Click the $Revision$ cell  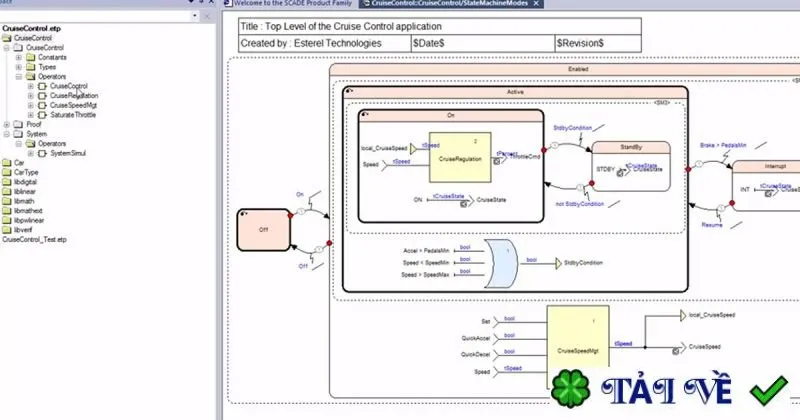coord(598,43)
